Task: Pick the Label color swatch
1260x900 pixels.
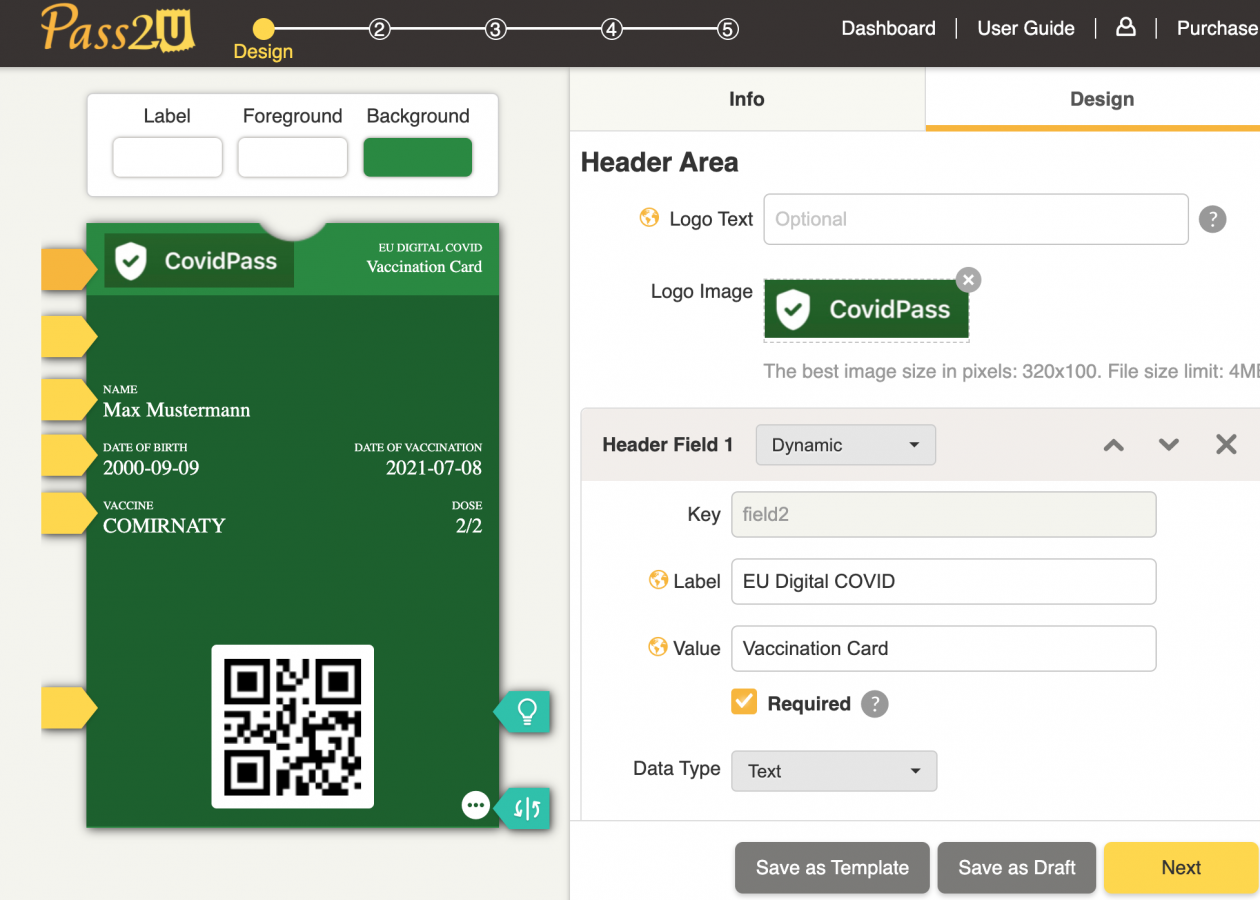Action: 167,157
